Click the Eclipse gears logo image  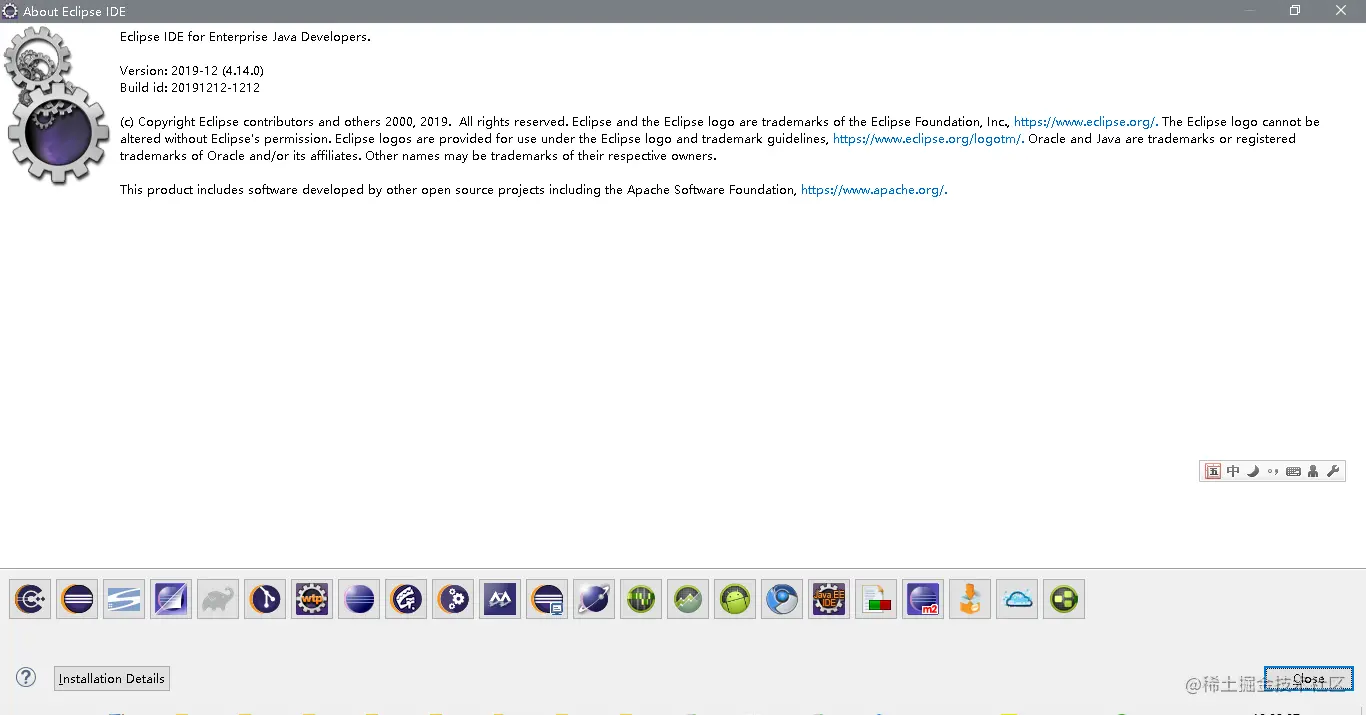pos(57,107)
